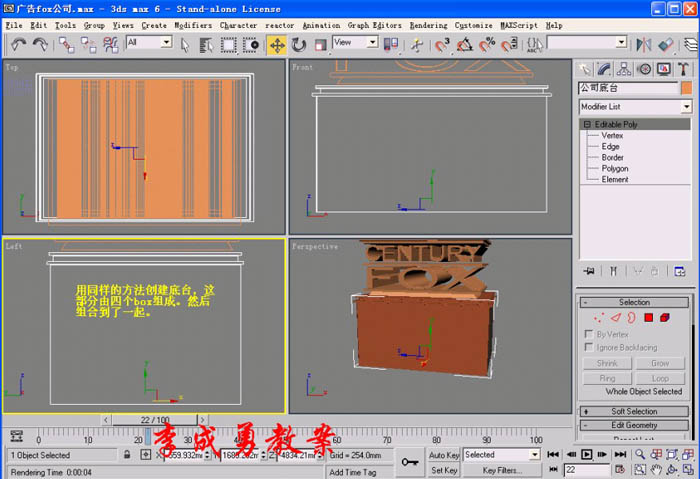Toggle the Selection Lock padlock icon

click(x=127, y=455)
